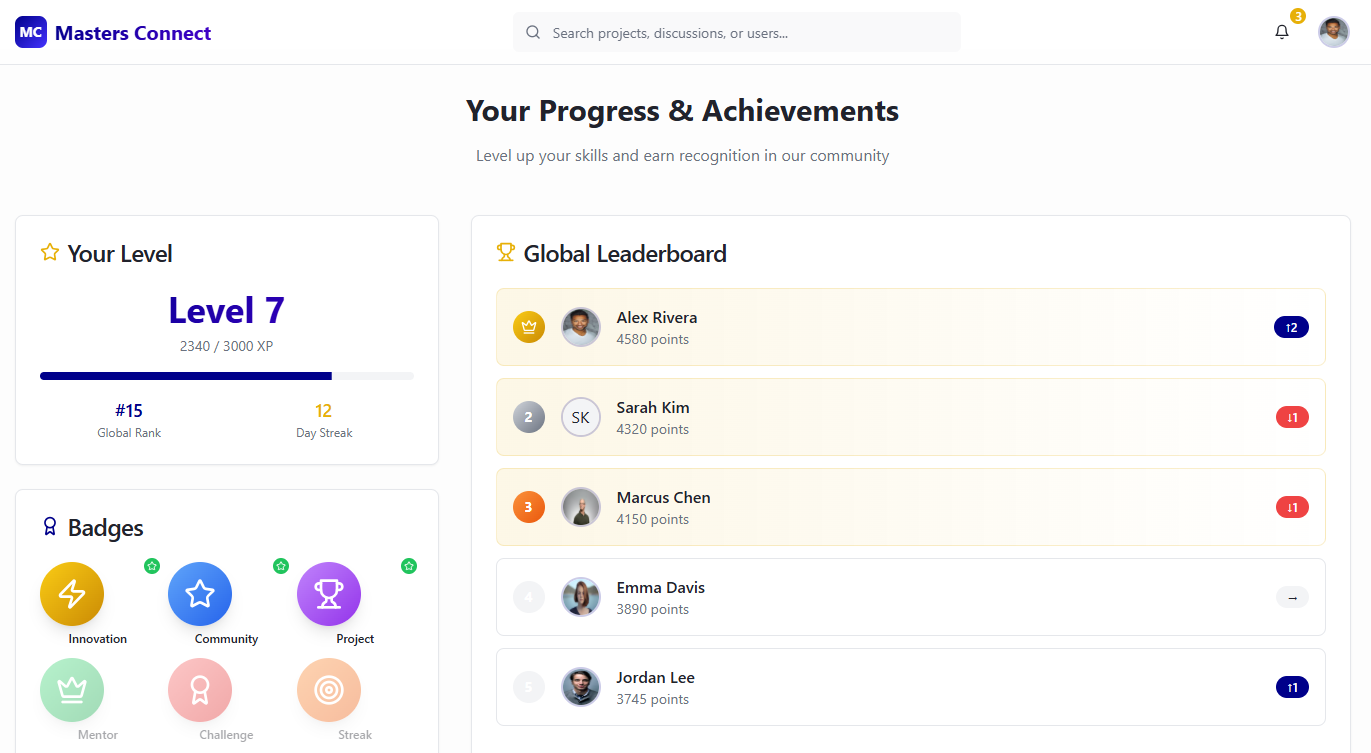Click the gold crown rank icon
The width and height of the screenshot is (1371, 753).
tap(529, 327)
